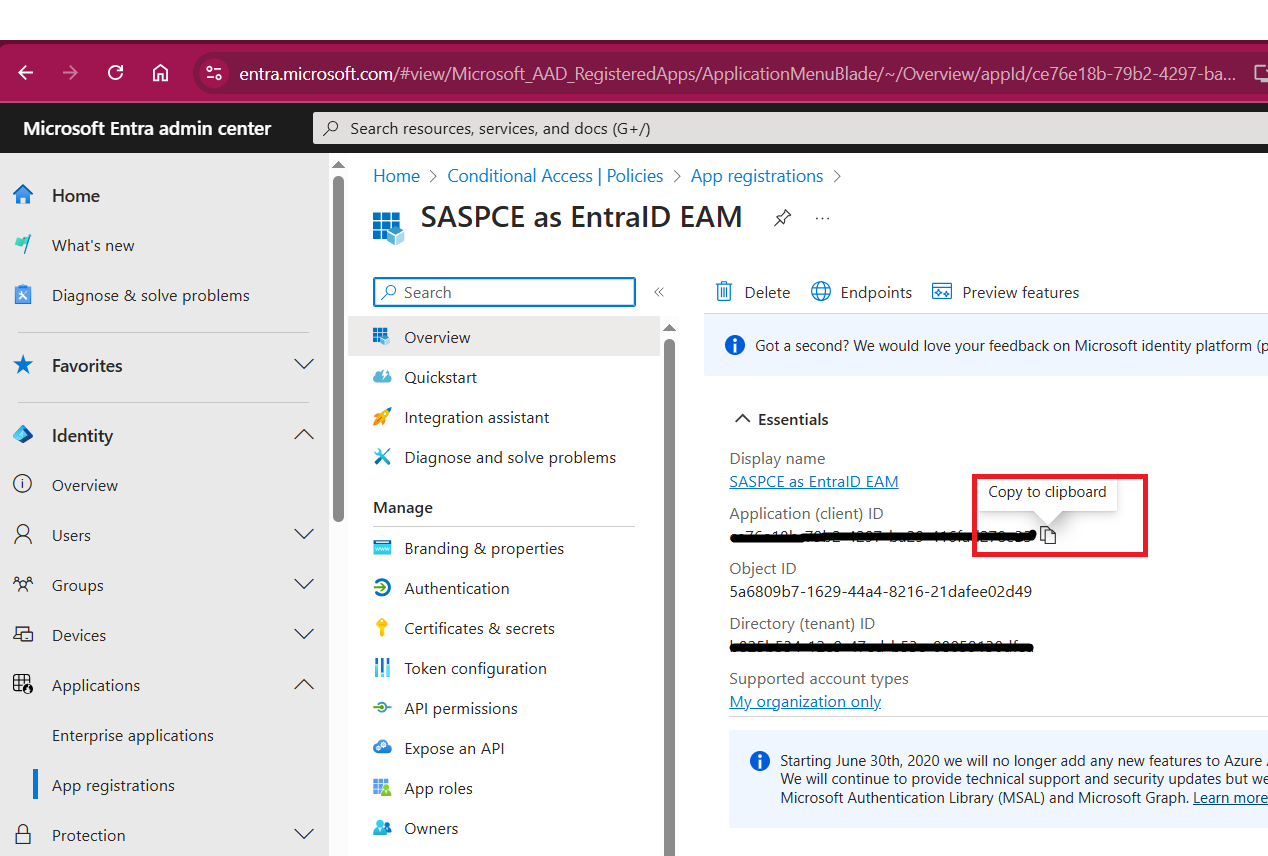
Task: Click the copy to clipboard icon for Application ID
Action: pos(1048,535)
